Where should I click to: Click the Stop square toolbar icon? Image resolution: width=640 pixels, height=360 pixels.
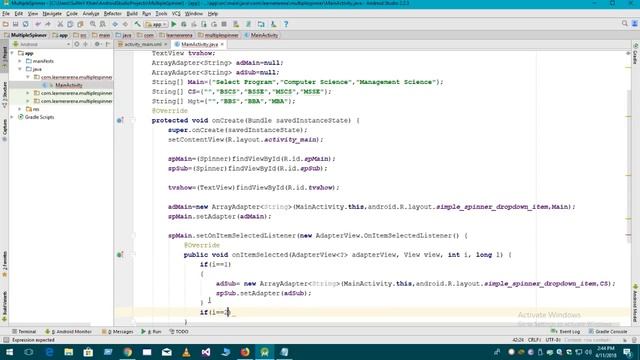point(224,24)
